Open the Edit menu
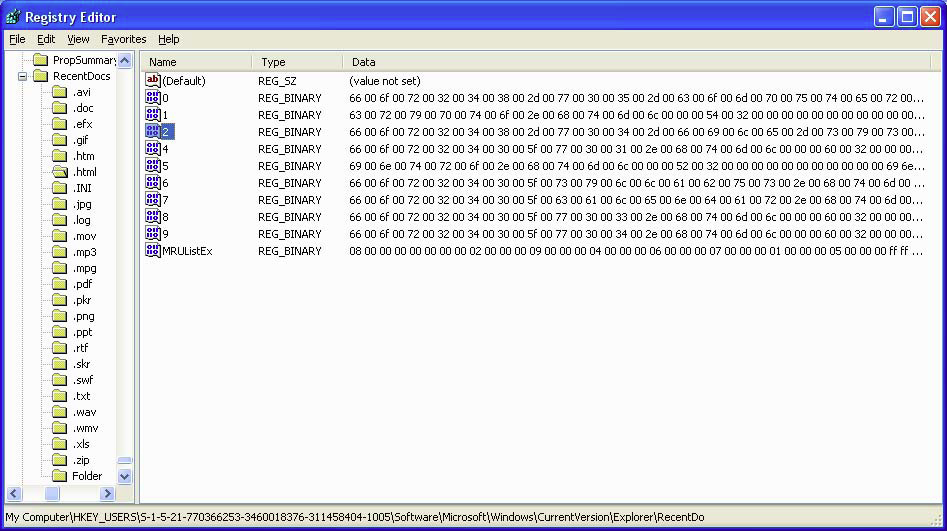 46,39
